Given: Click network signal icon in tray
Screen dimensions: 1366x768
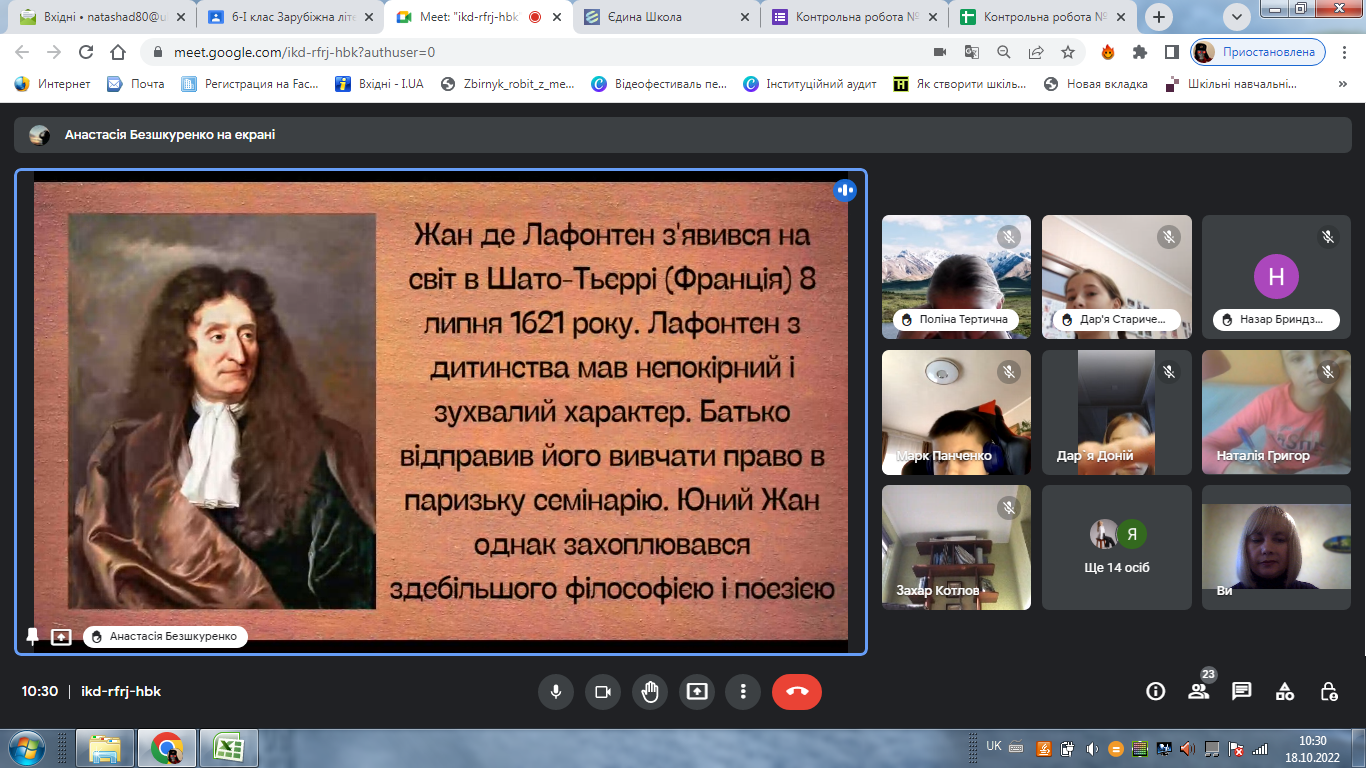Looking at the screenshot, I should point(1260,748).
